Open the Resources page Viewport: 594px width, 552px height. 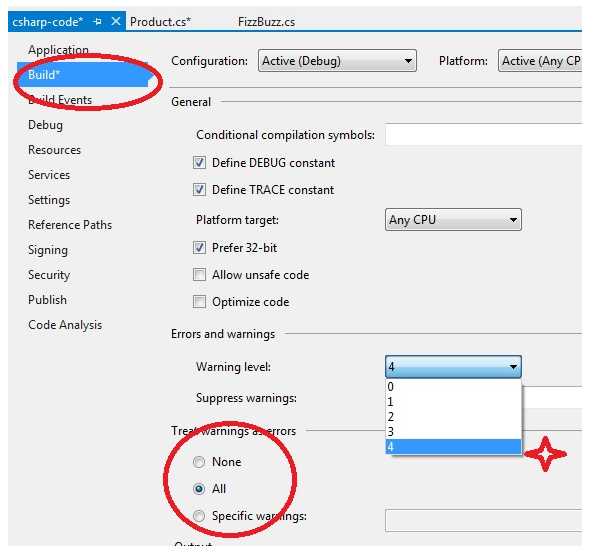pos(55,150)
